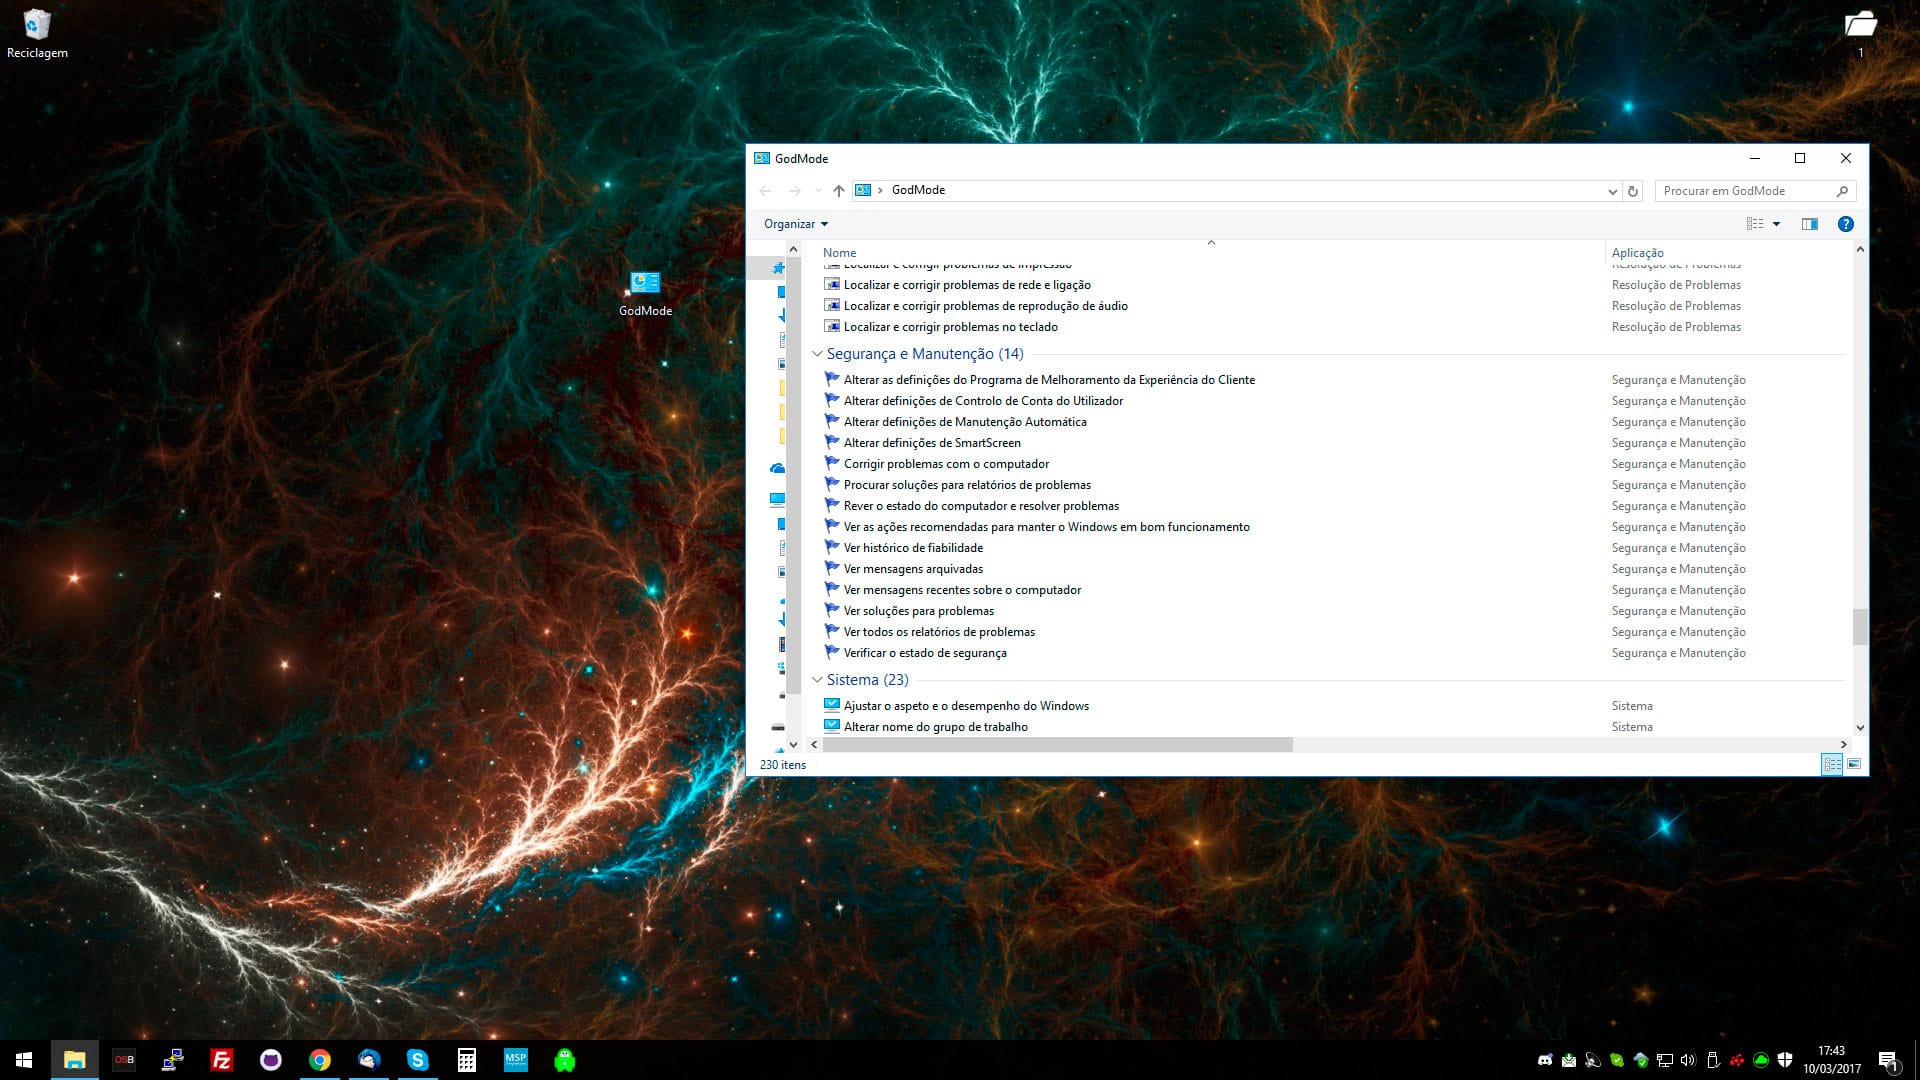Open the Organizar dropdown menu
Screen dimensions: 1920x1080
796,224
